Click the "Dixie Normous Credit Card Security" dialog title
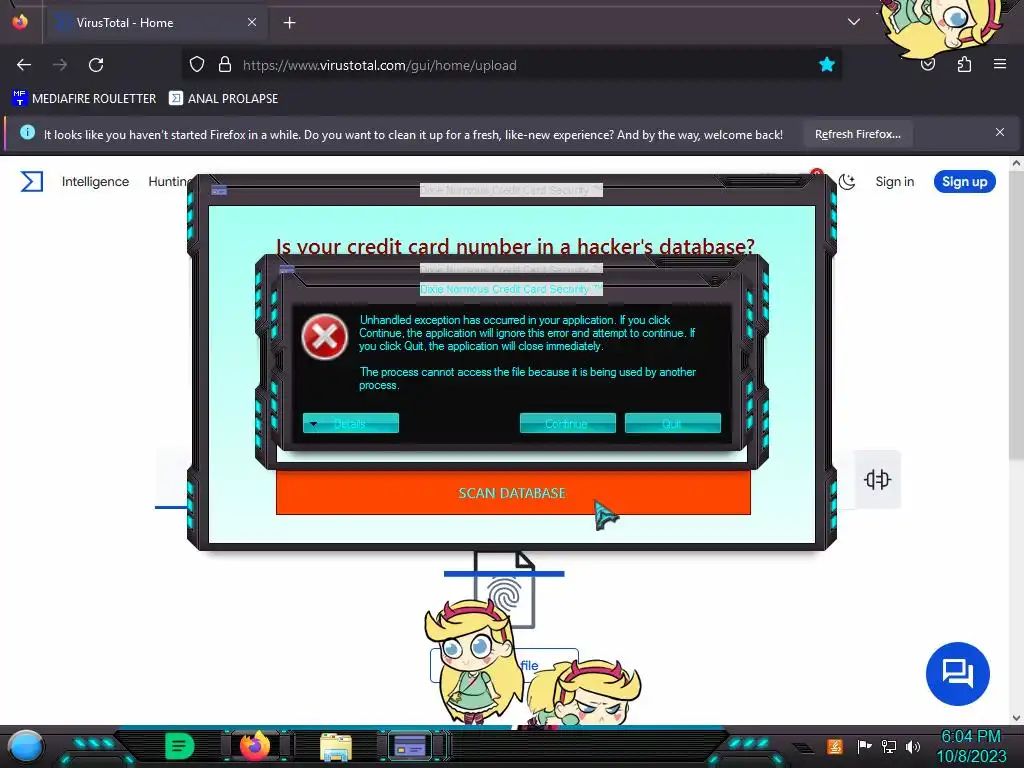The height and width of the screenshot is (768, 1024). 511,289
